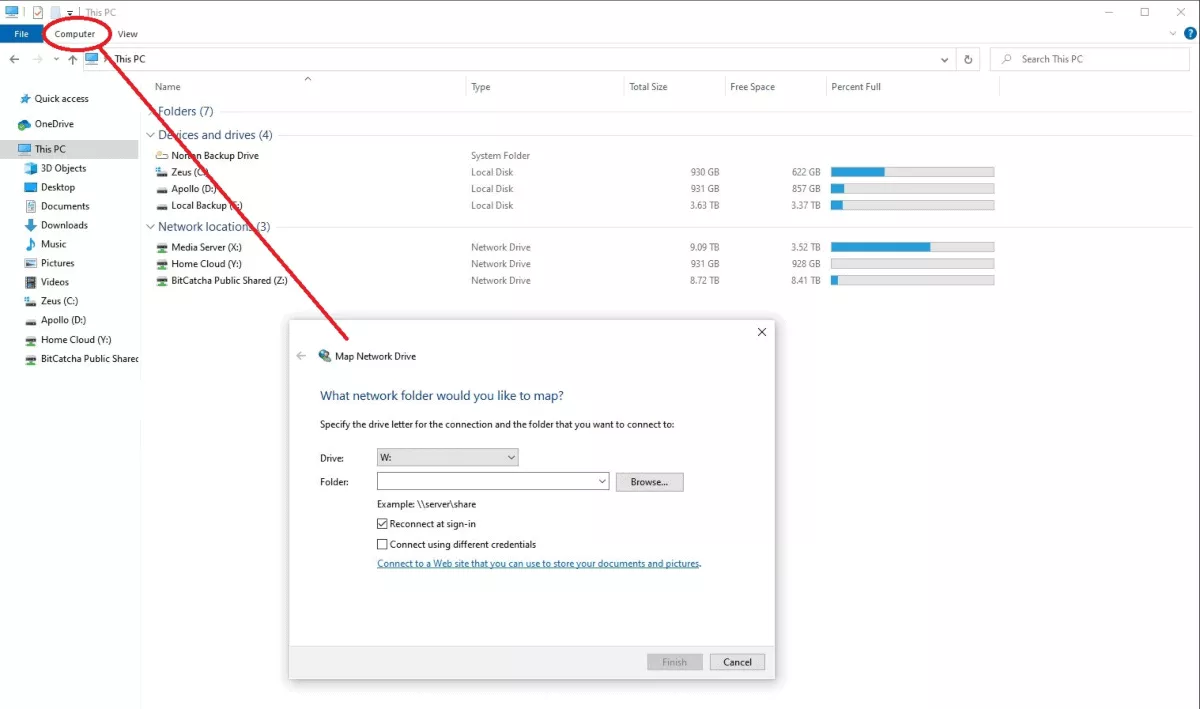Open the File ribbon tab

[x=21, y=34]
